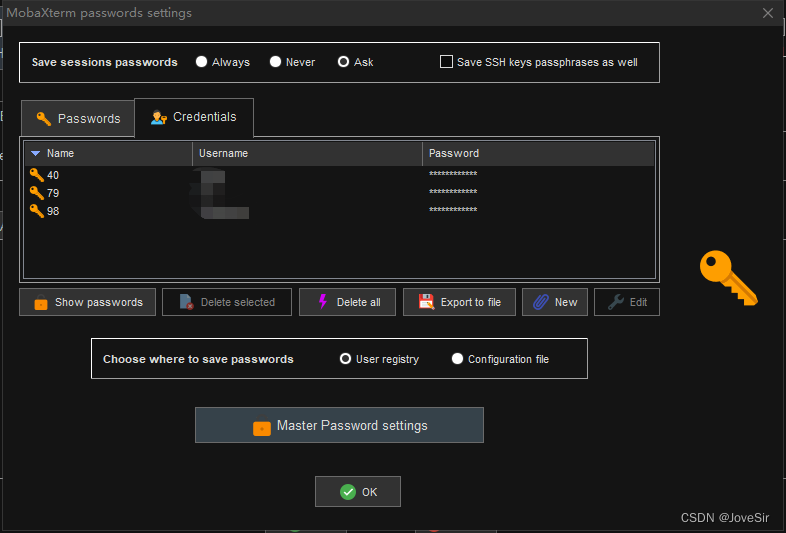Sort by the Username column header
786x533 pixels.
pos(307,153)
